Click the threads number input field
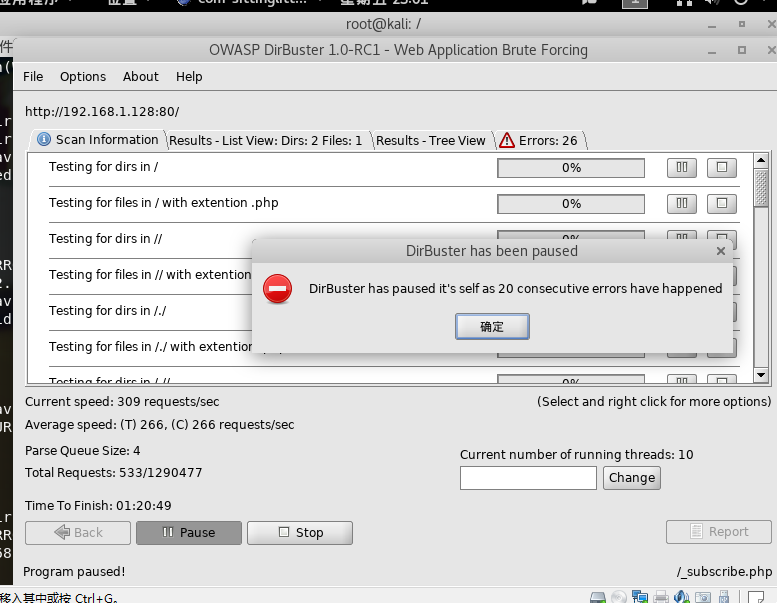The height and width of the screenshot is (603, 777). [528, 478]
